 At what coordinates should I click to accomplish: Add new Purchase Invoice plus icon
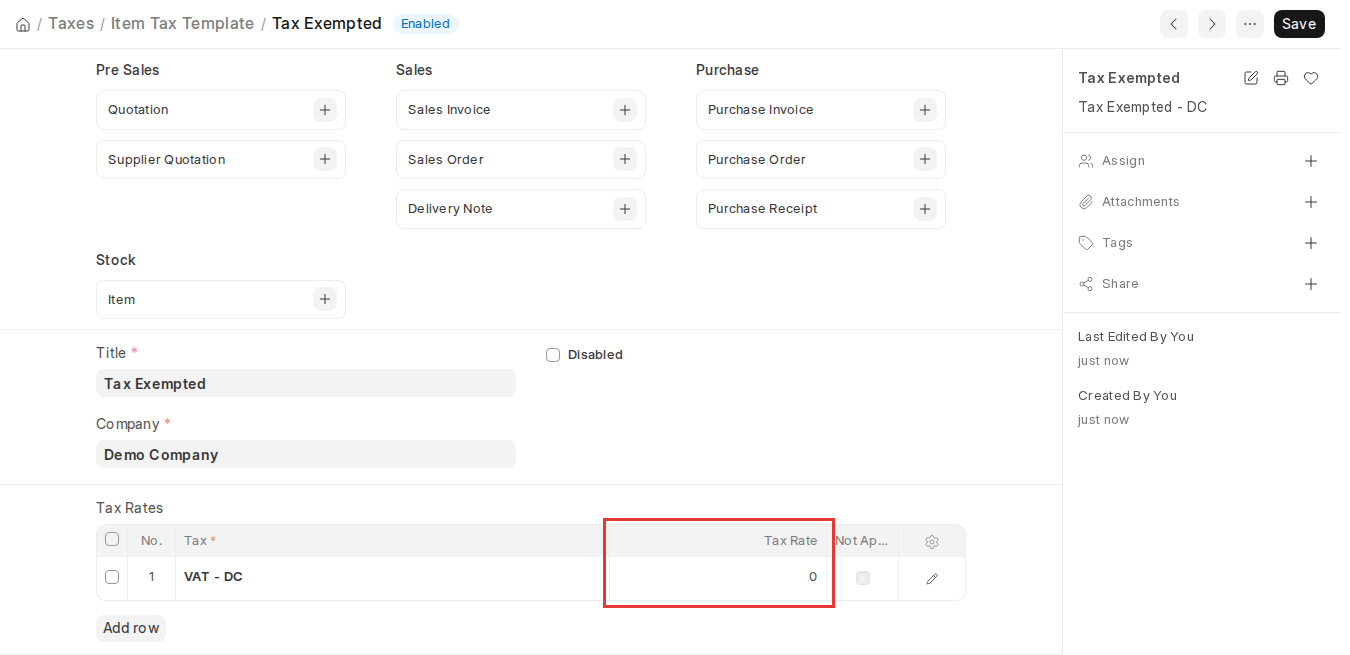tap(925, 110)
